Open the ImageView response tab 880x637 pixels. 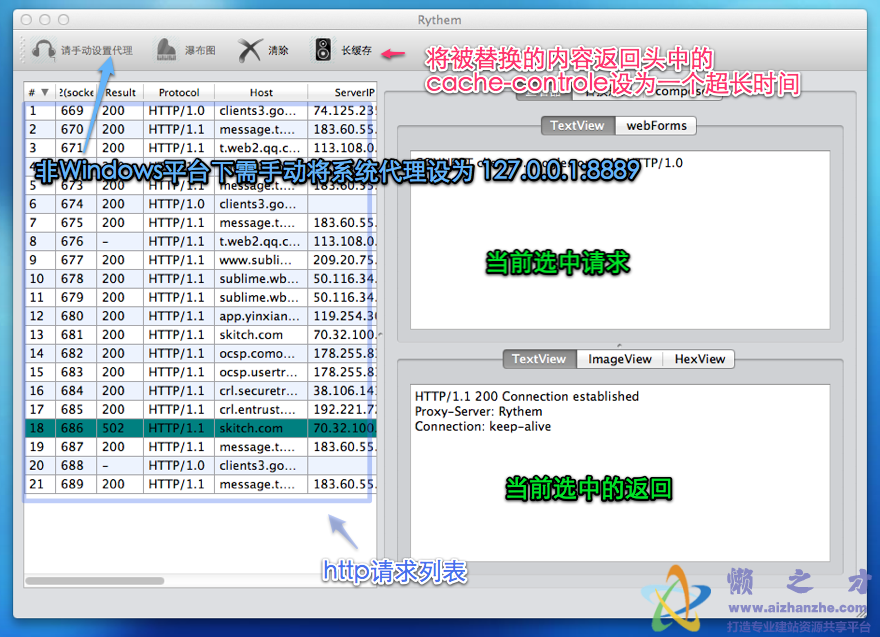620,359
